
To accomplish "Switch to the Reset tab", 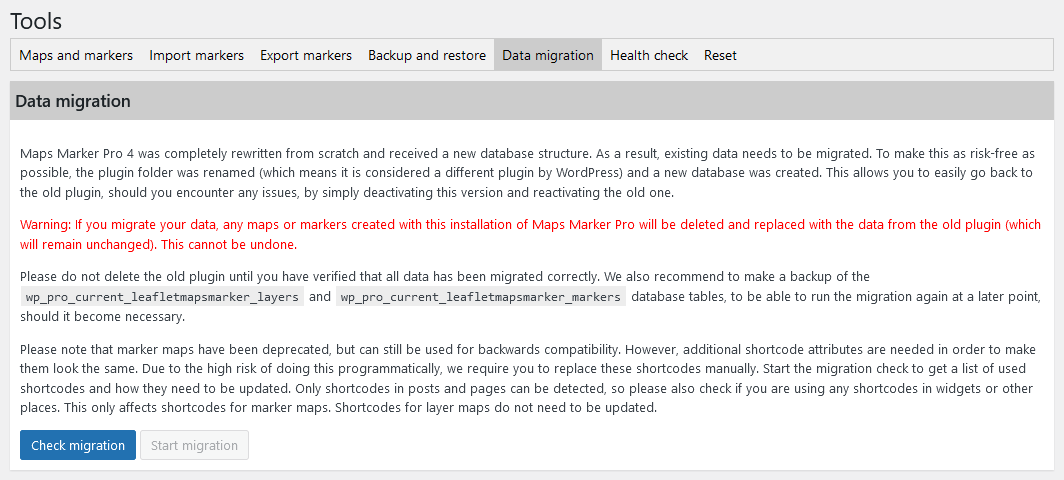I will click(720, 55).
